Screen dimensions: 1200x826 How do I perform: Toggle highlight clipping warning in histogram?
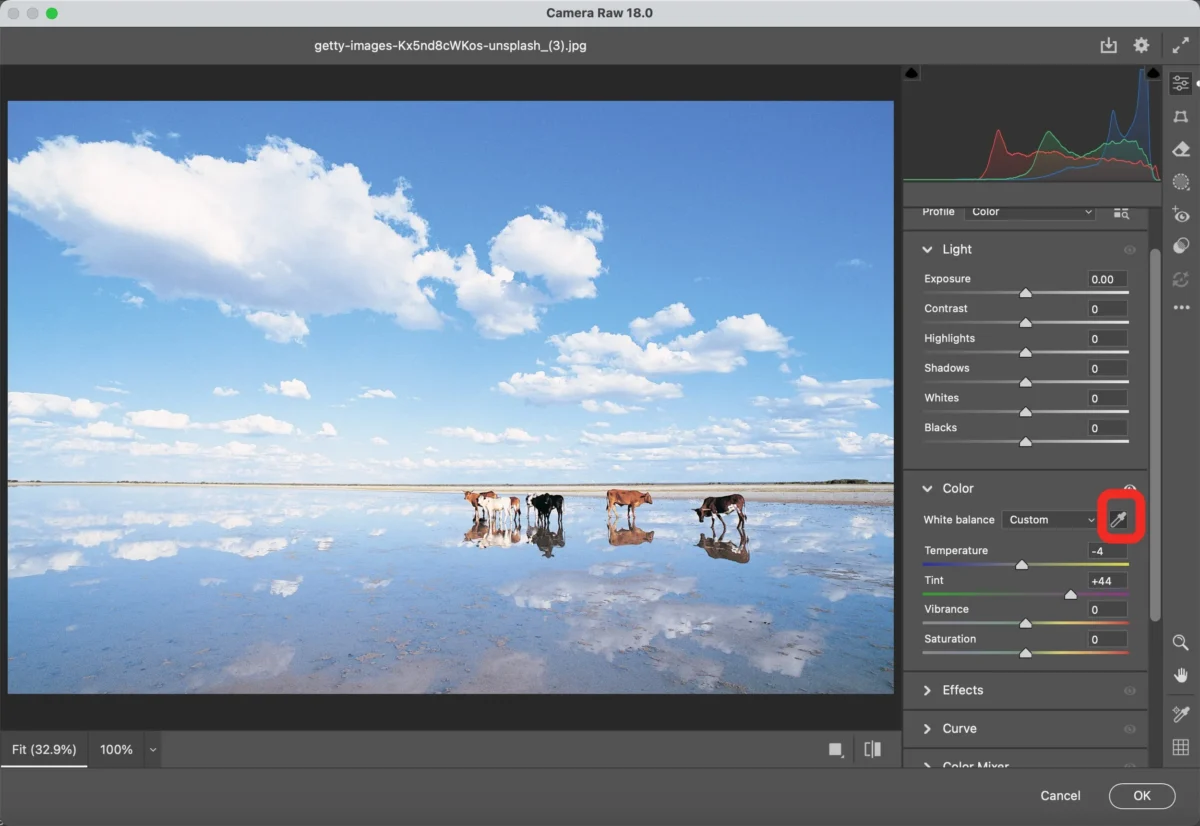[1153, 74]
